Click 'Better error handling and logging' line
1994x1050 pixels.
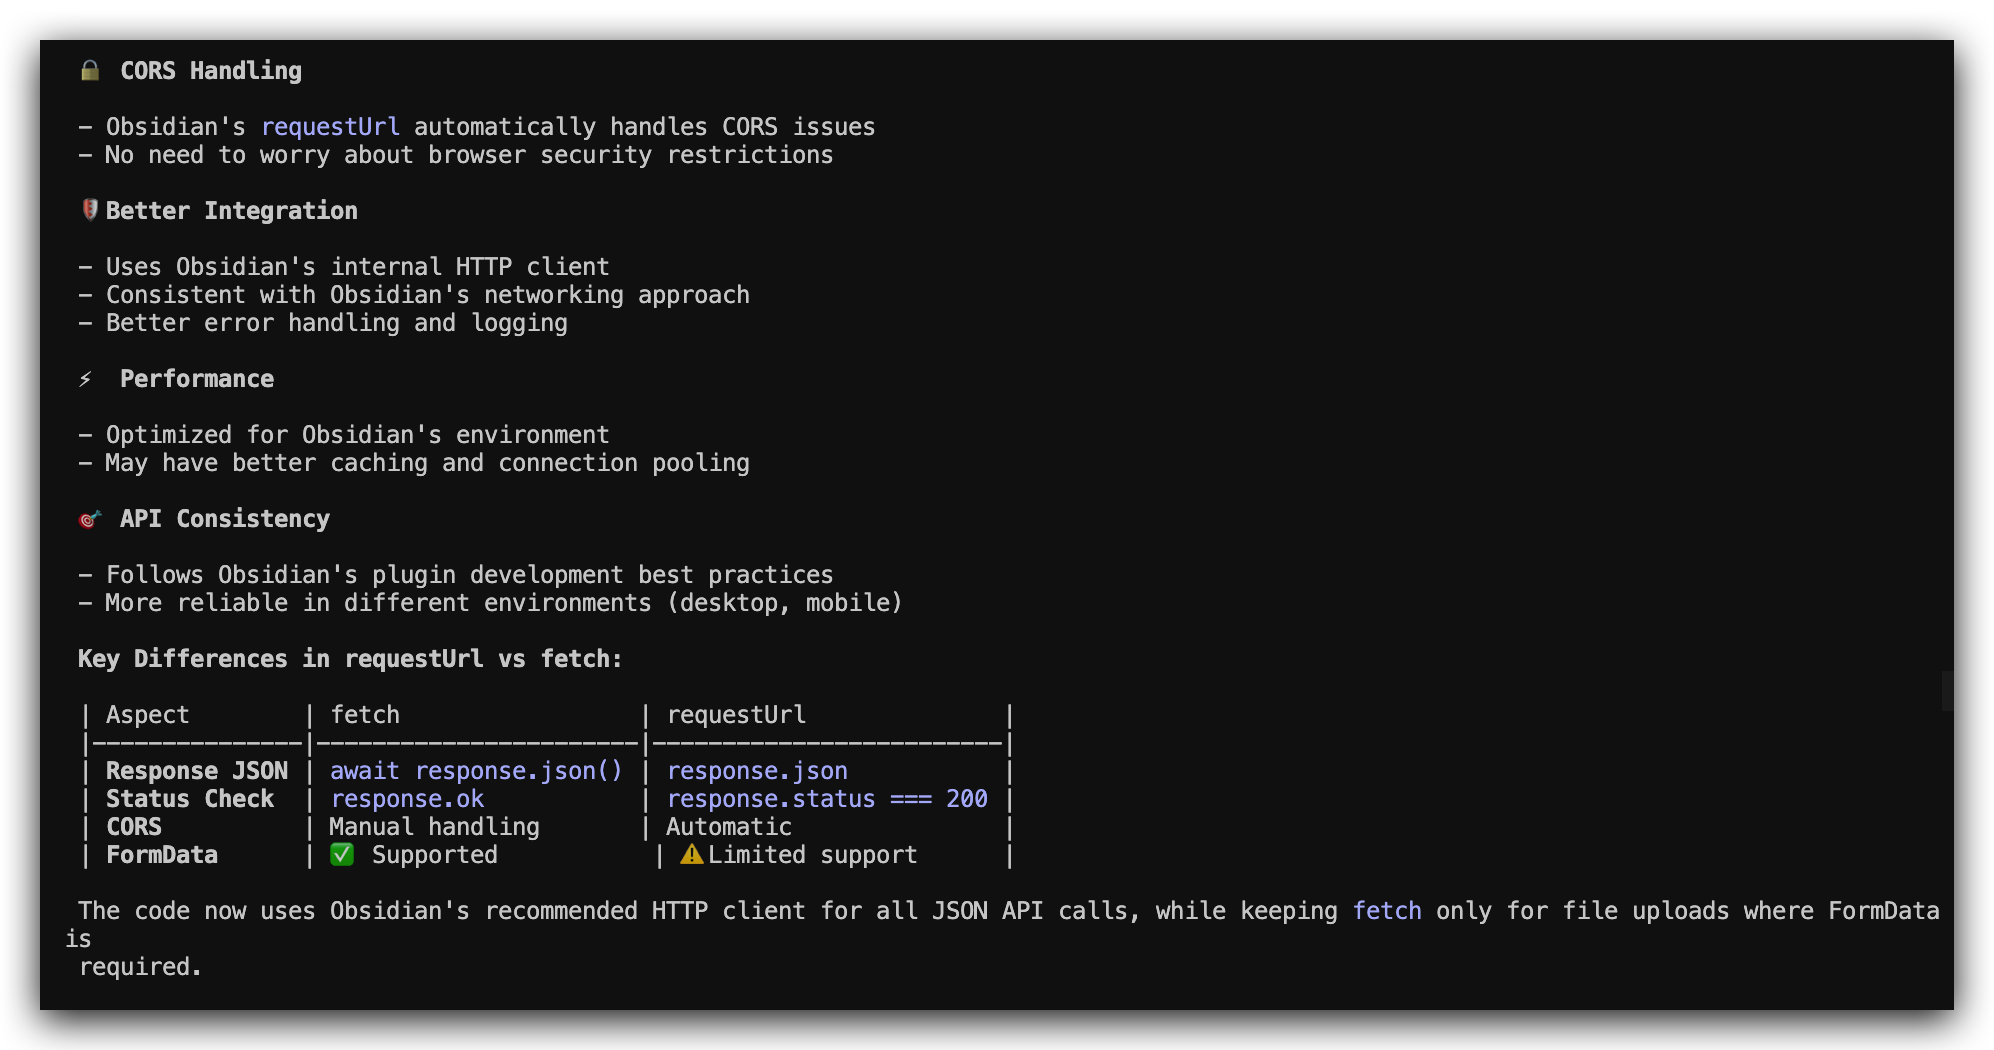[336, 323]
